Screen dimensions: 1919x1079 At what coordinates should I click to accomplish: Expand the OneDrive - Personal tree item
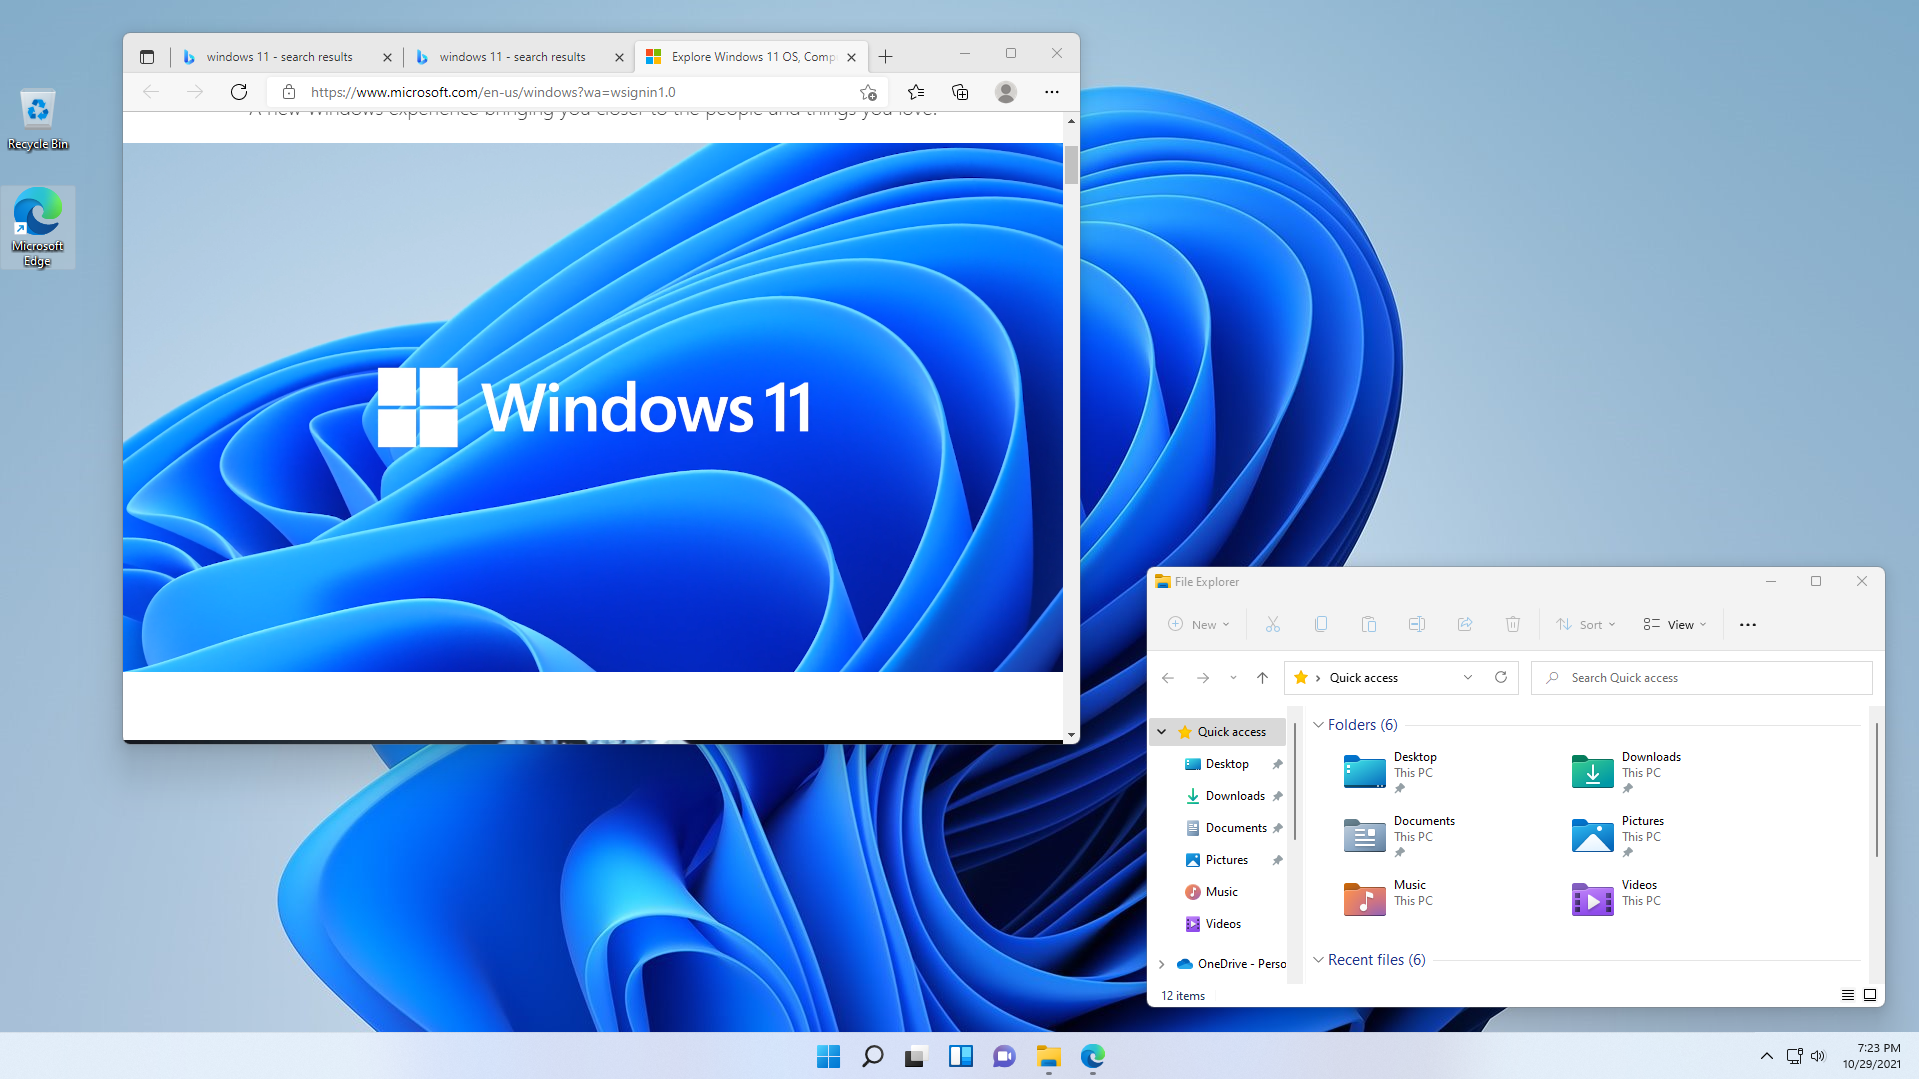coord(1161,963)
